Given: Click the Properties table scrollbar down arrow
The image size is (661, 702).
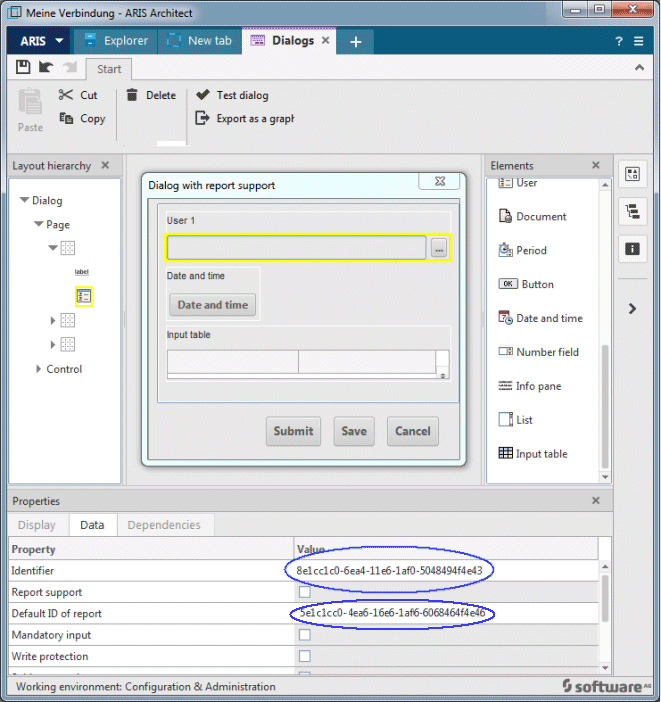Looking at the screenshot, I should tap(605, 668).
